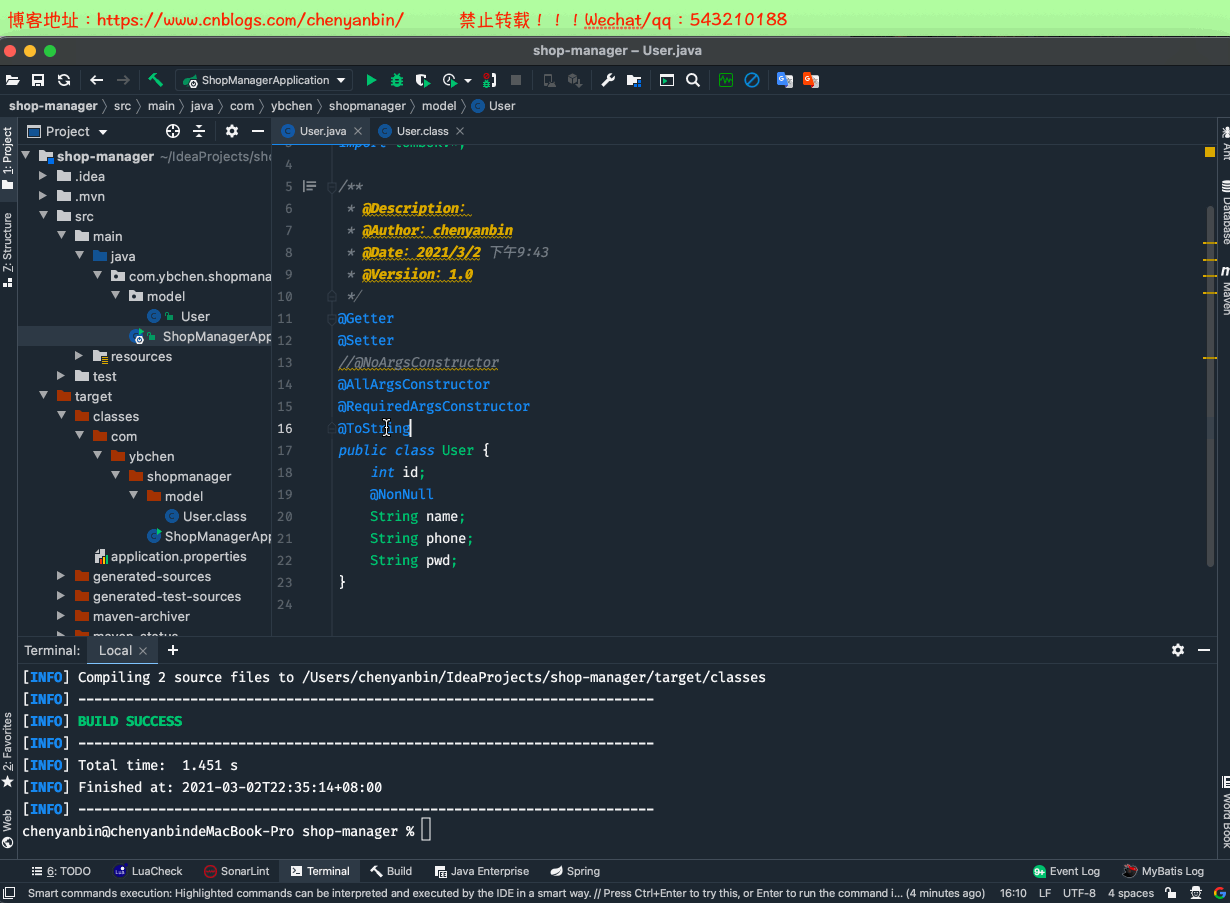Open the profiler dropdown arrow
The image size is (1230, 903).
pos(468,80)
